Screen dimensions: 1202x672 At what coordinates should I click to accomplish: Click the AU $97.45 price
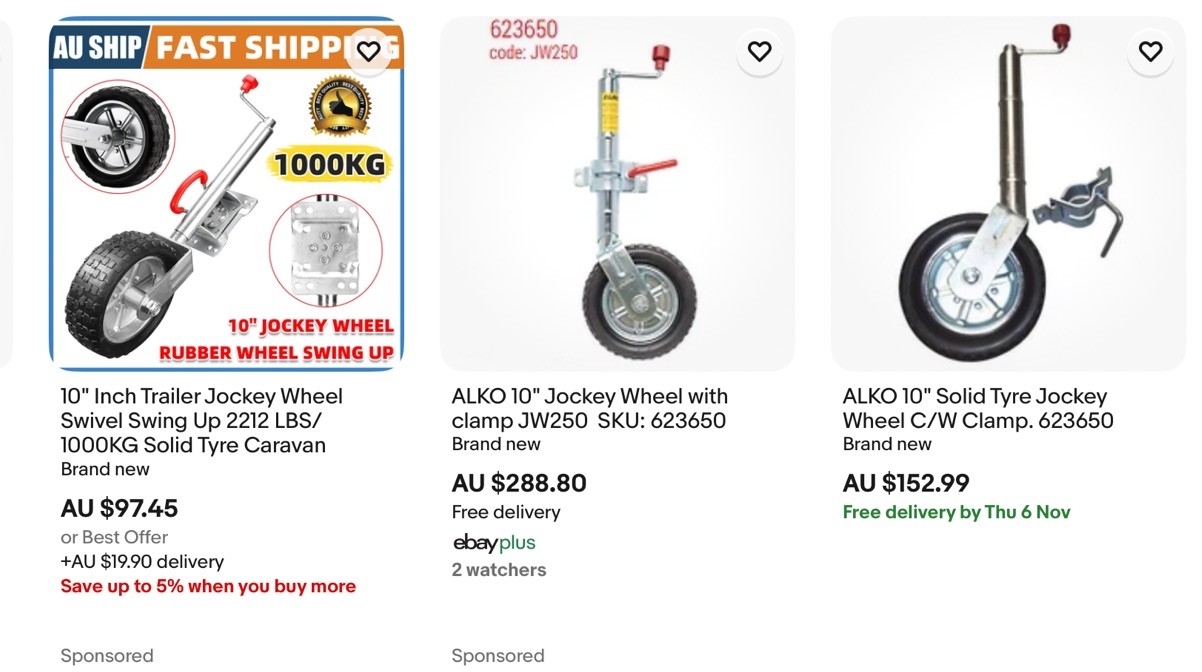[x=119, y=508]
